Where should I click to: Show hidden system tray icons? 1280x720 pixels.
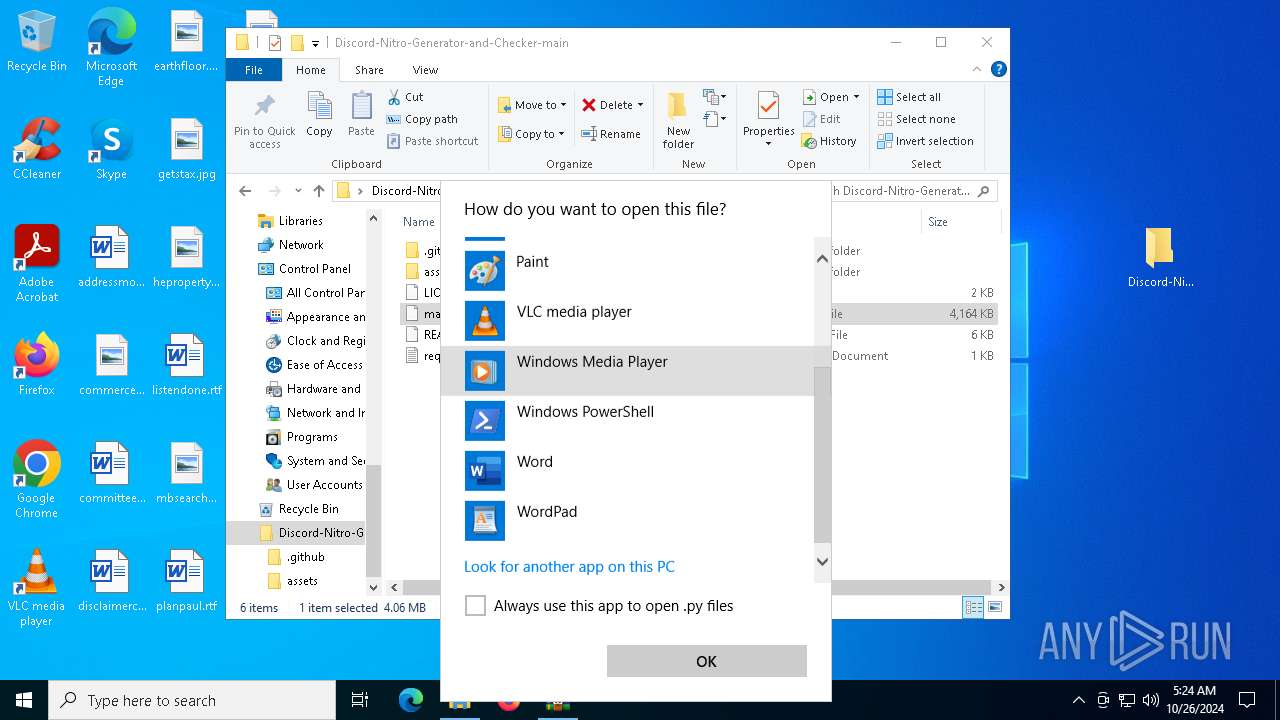pyautogui.click(x=1078, y=700)
